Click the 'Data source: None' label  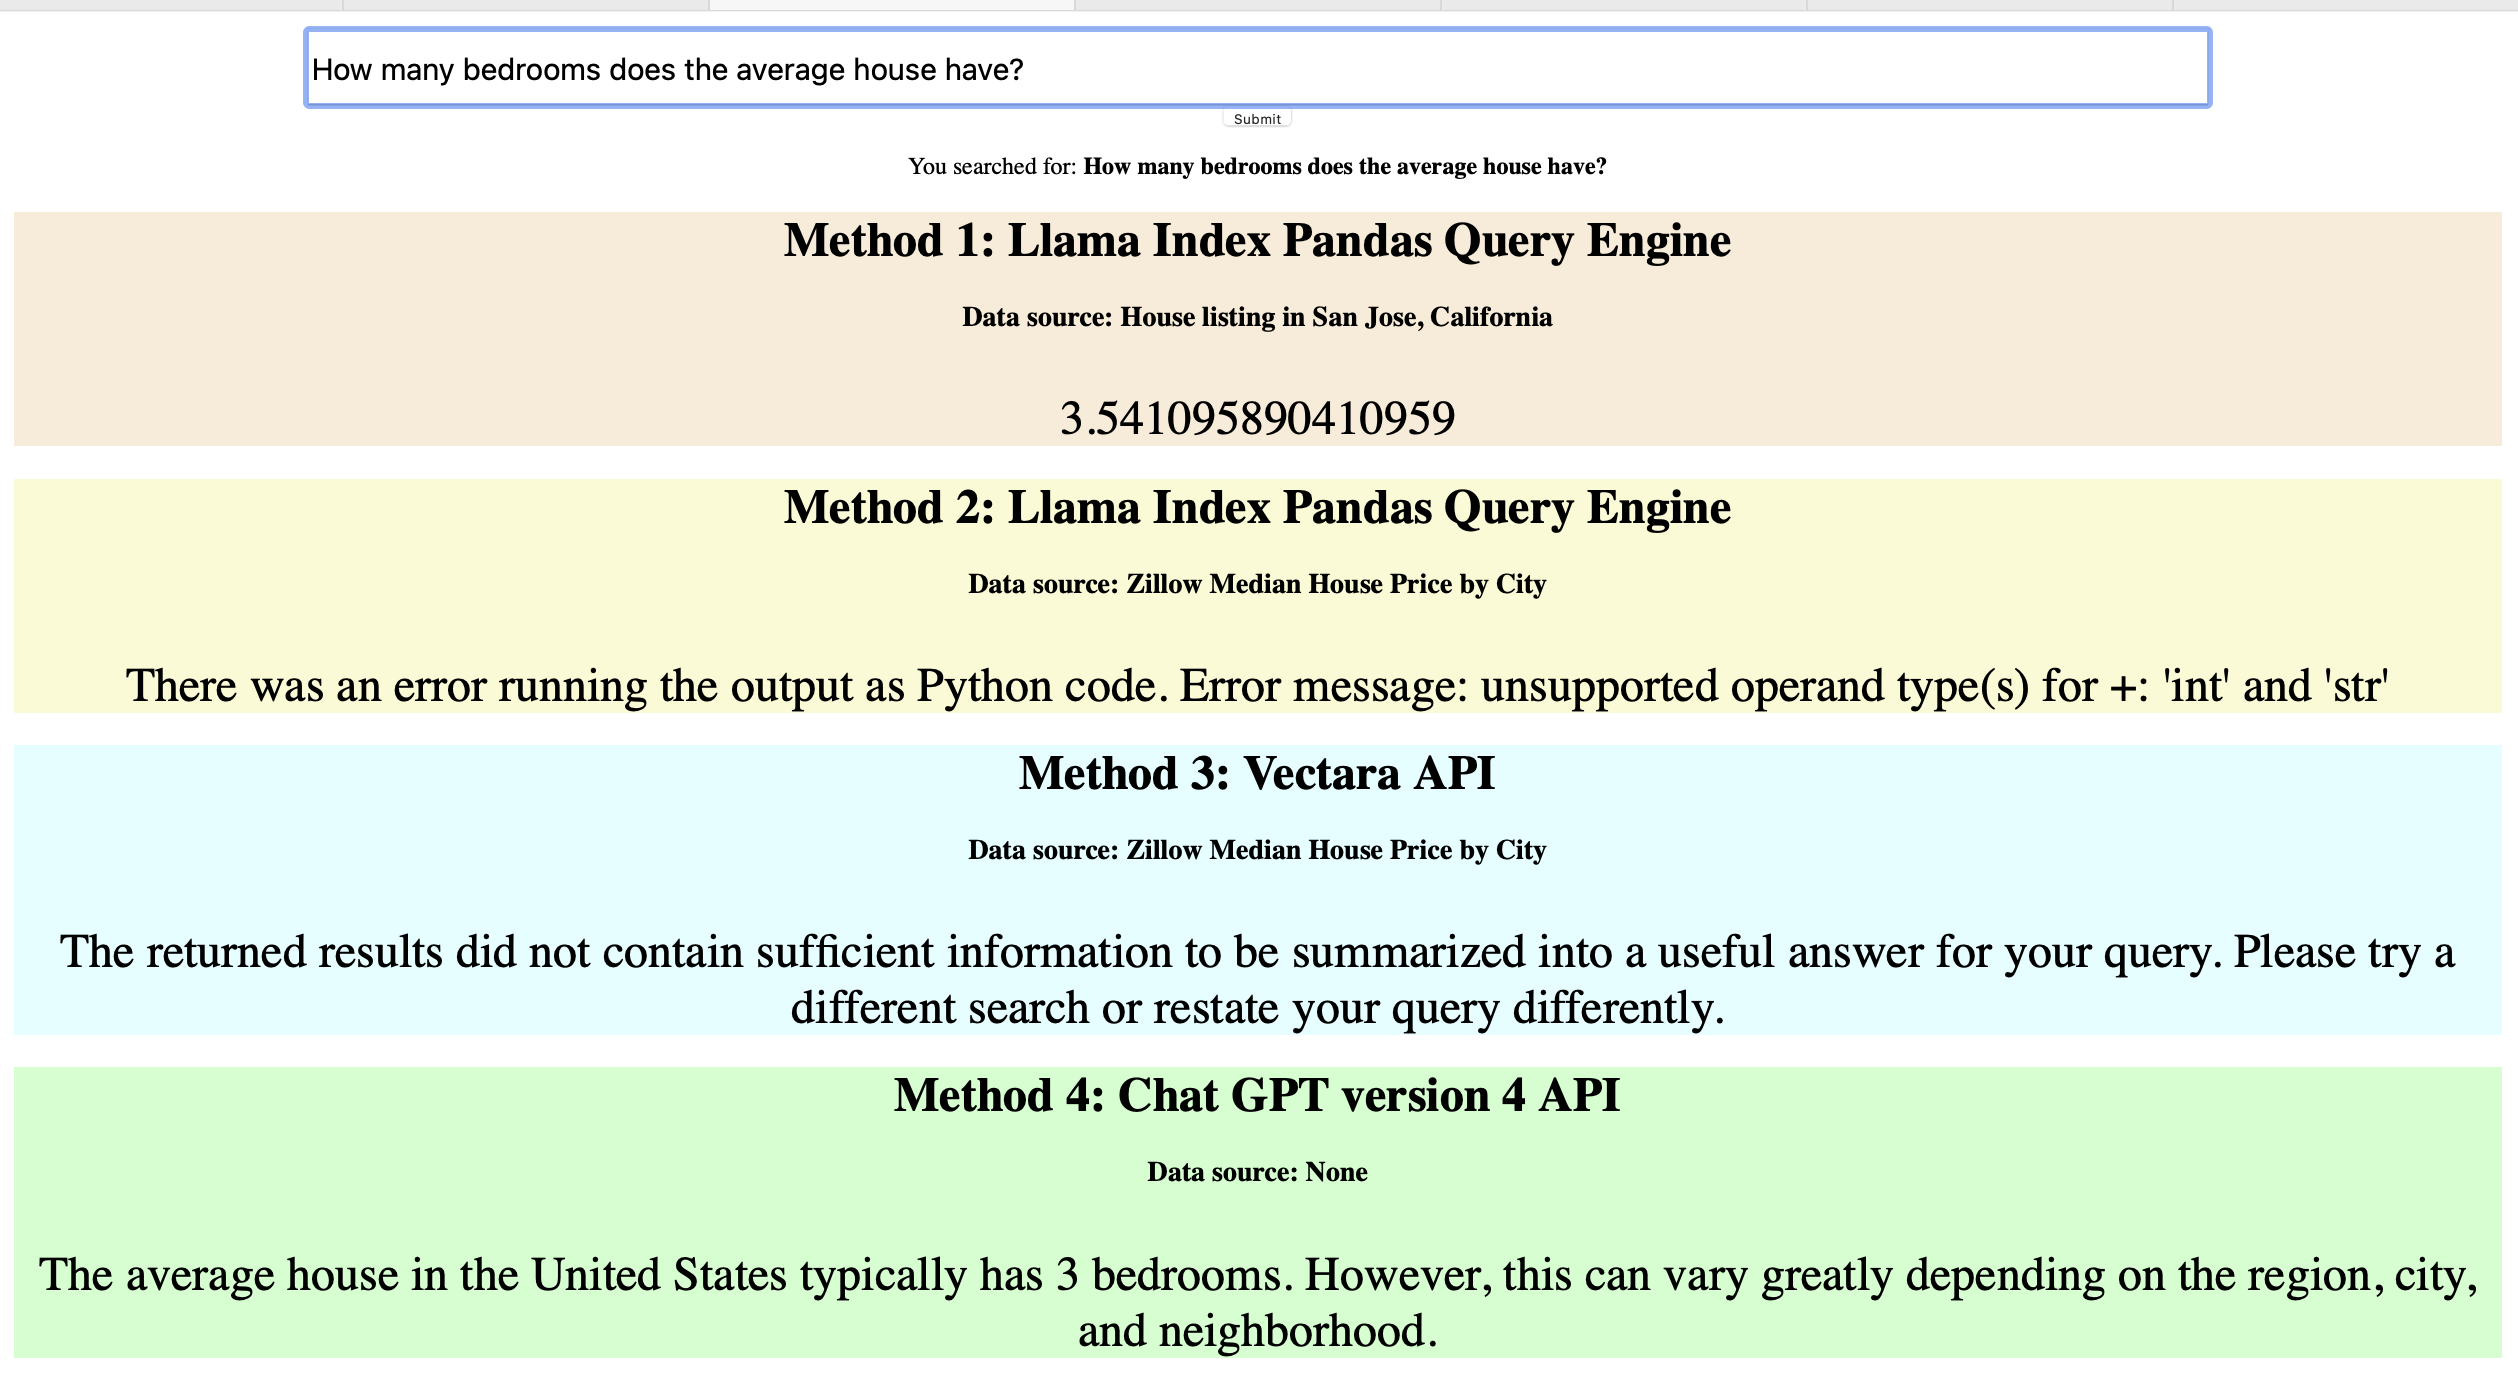tap(1257, 1172)
